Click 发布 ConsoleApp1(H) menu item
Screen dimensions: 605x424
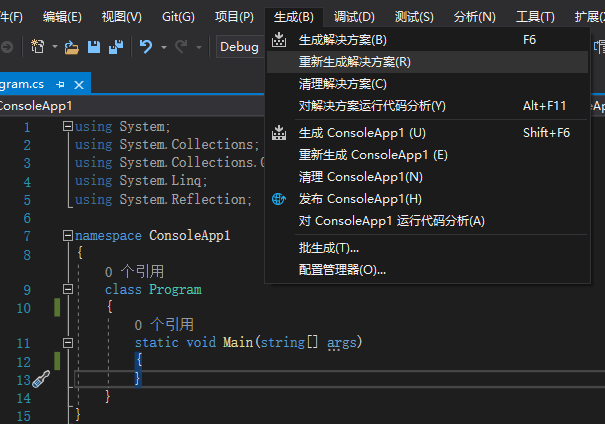coord(360,198)
